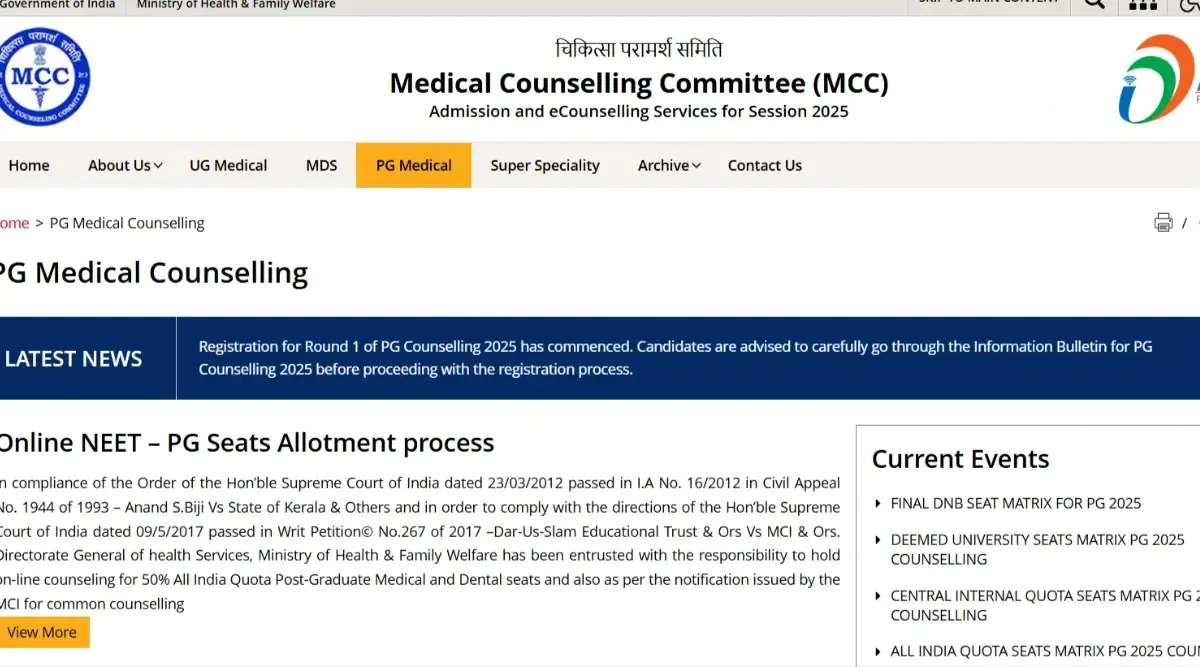Go to the MDS section
Screen dimensions: 1200x667
(321, 166)
